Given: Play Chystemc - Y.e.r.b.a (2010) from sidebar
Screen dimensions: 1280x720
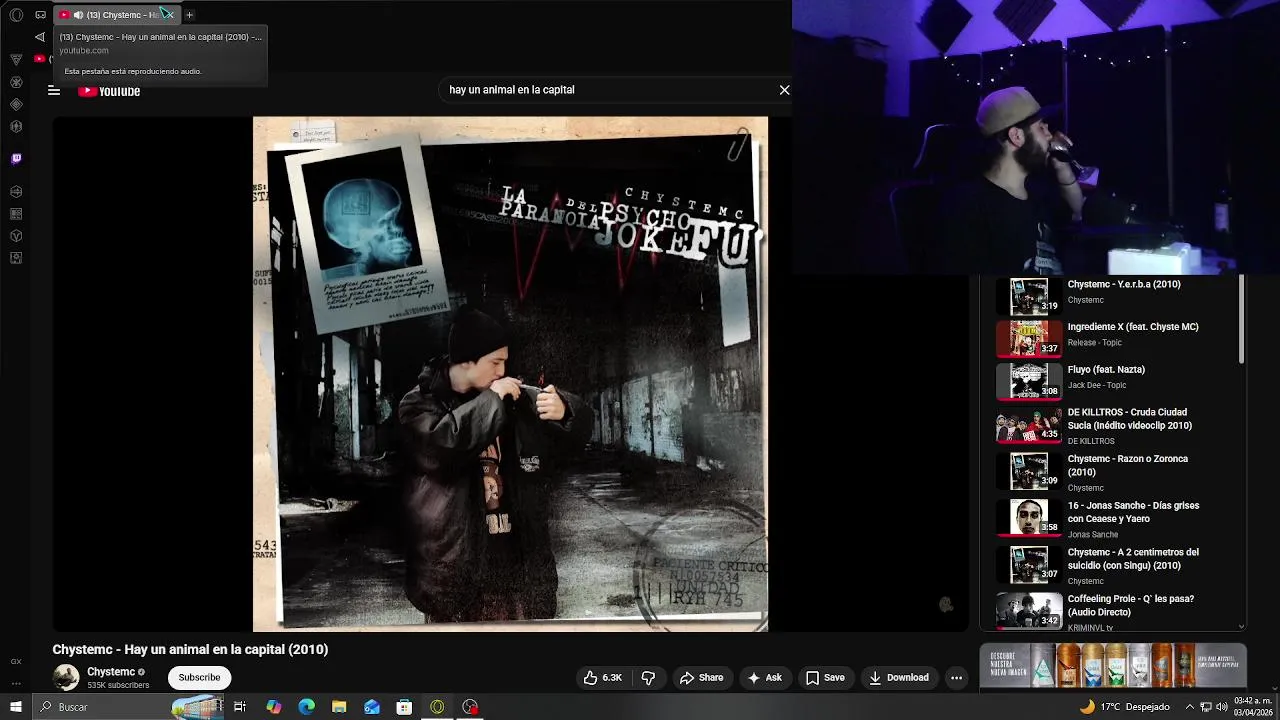Looking at the screenshot, I should click(1124, 284).
